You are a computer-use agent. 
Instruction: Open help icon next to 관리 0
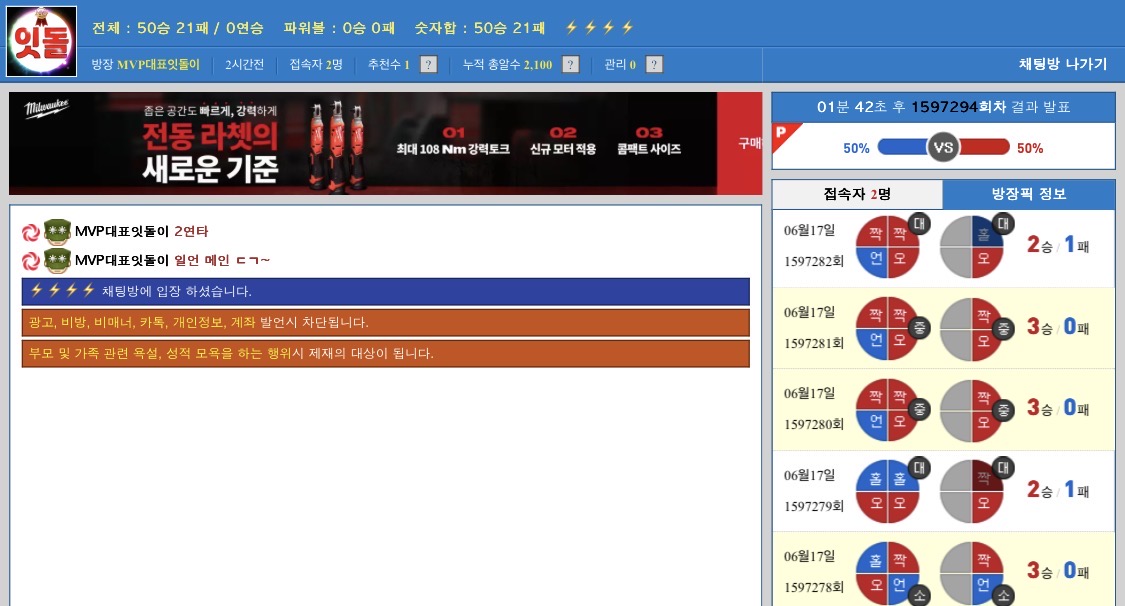coord(654,65)
